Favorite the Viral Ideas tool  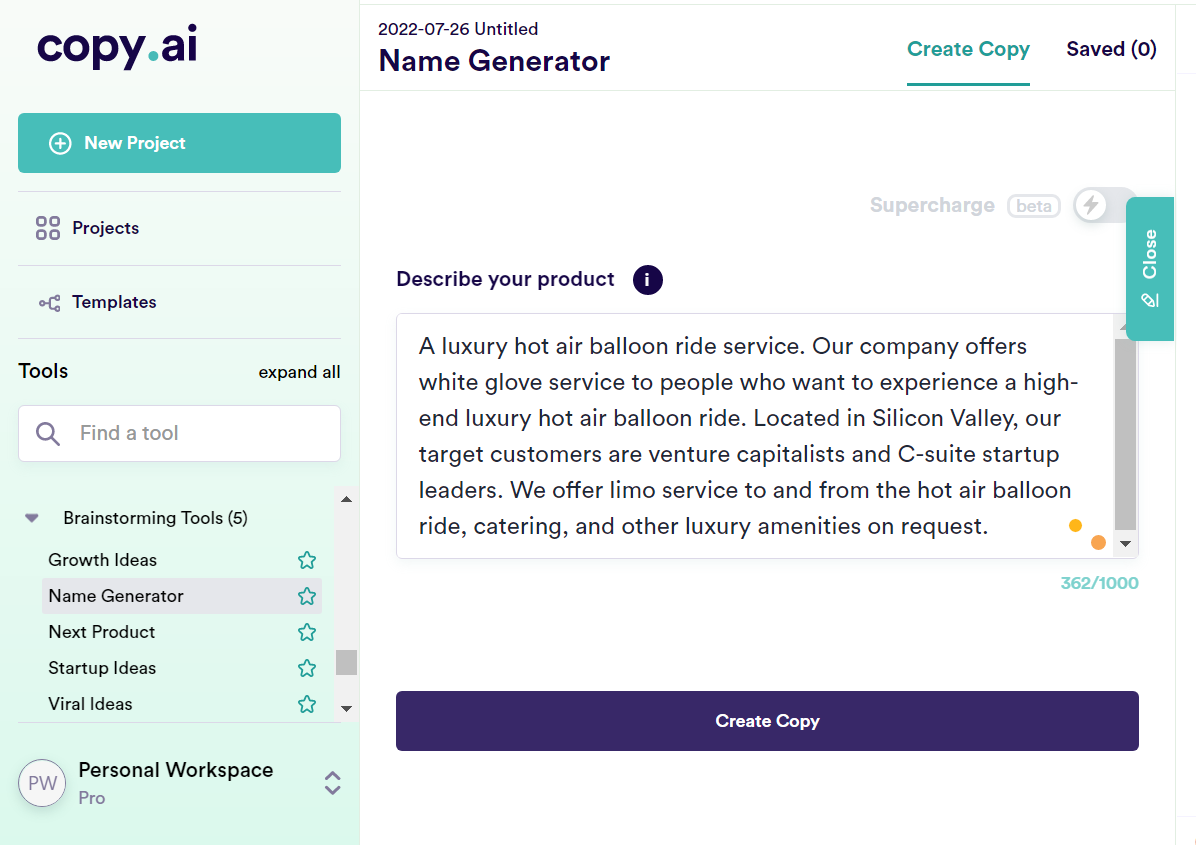click(x=307, y=704)
